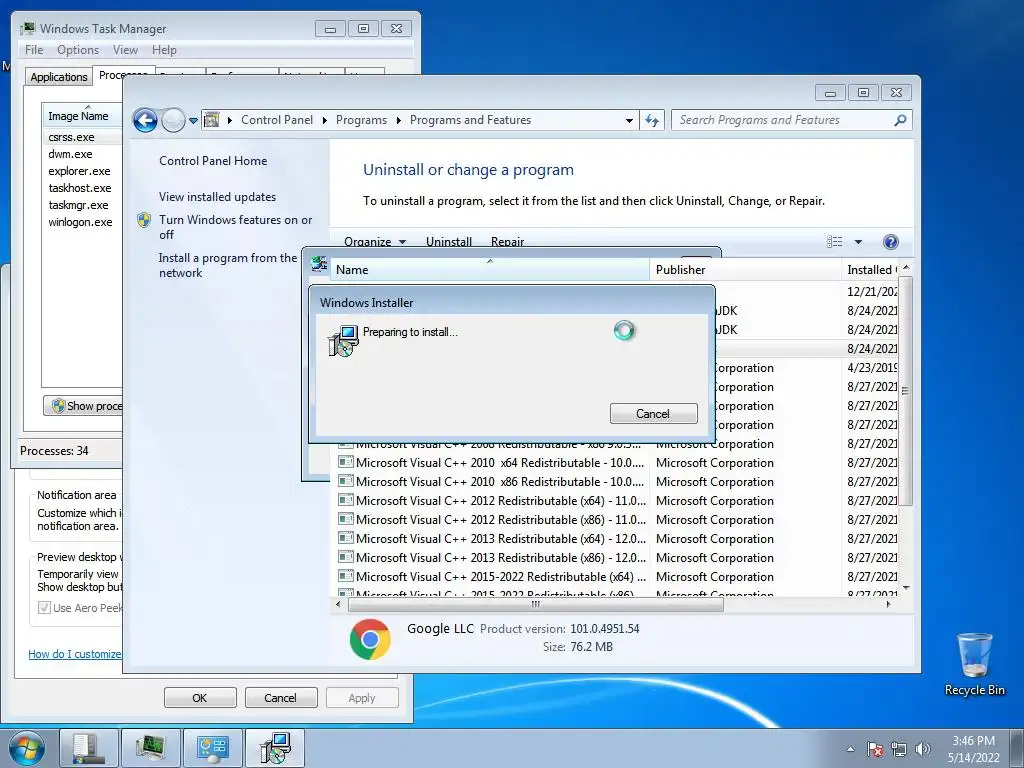
Task: Click the Search Programs and Features field
Action: coord(783,120)
